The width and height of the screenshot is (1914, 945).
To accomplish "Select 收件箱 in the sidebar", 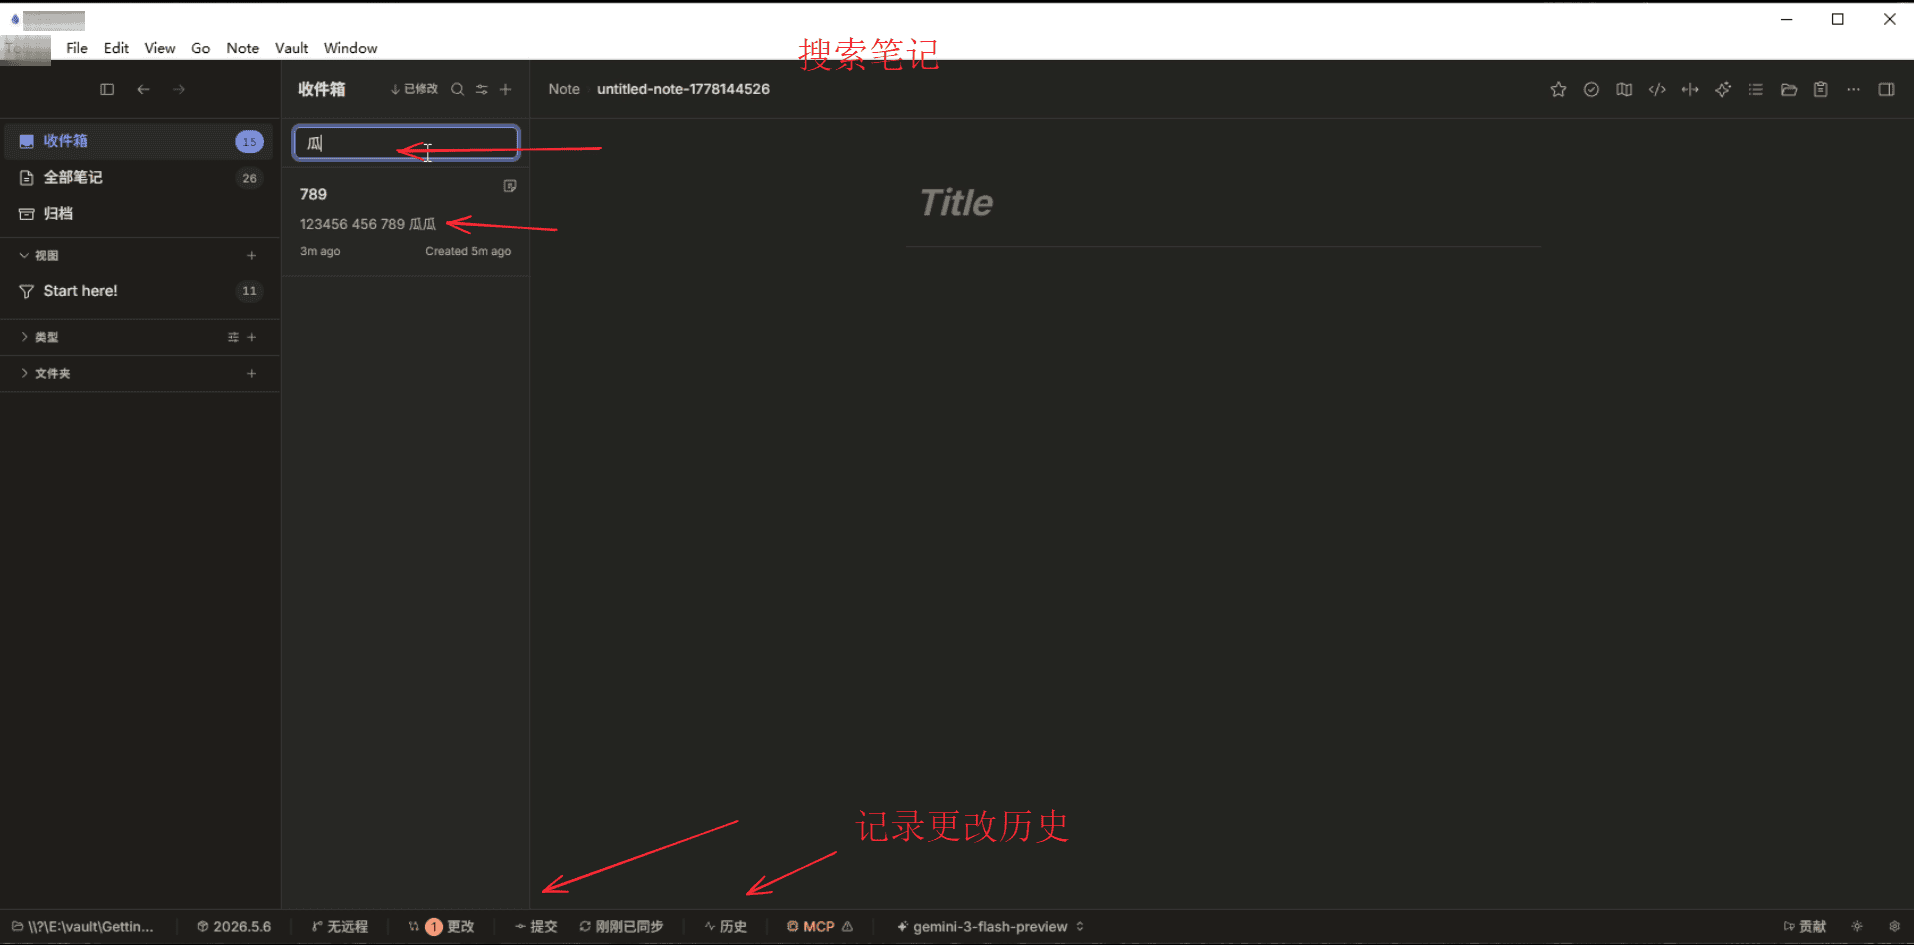I will coord(139,141).
